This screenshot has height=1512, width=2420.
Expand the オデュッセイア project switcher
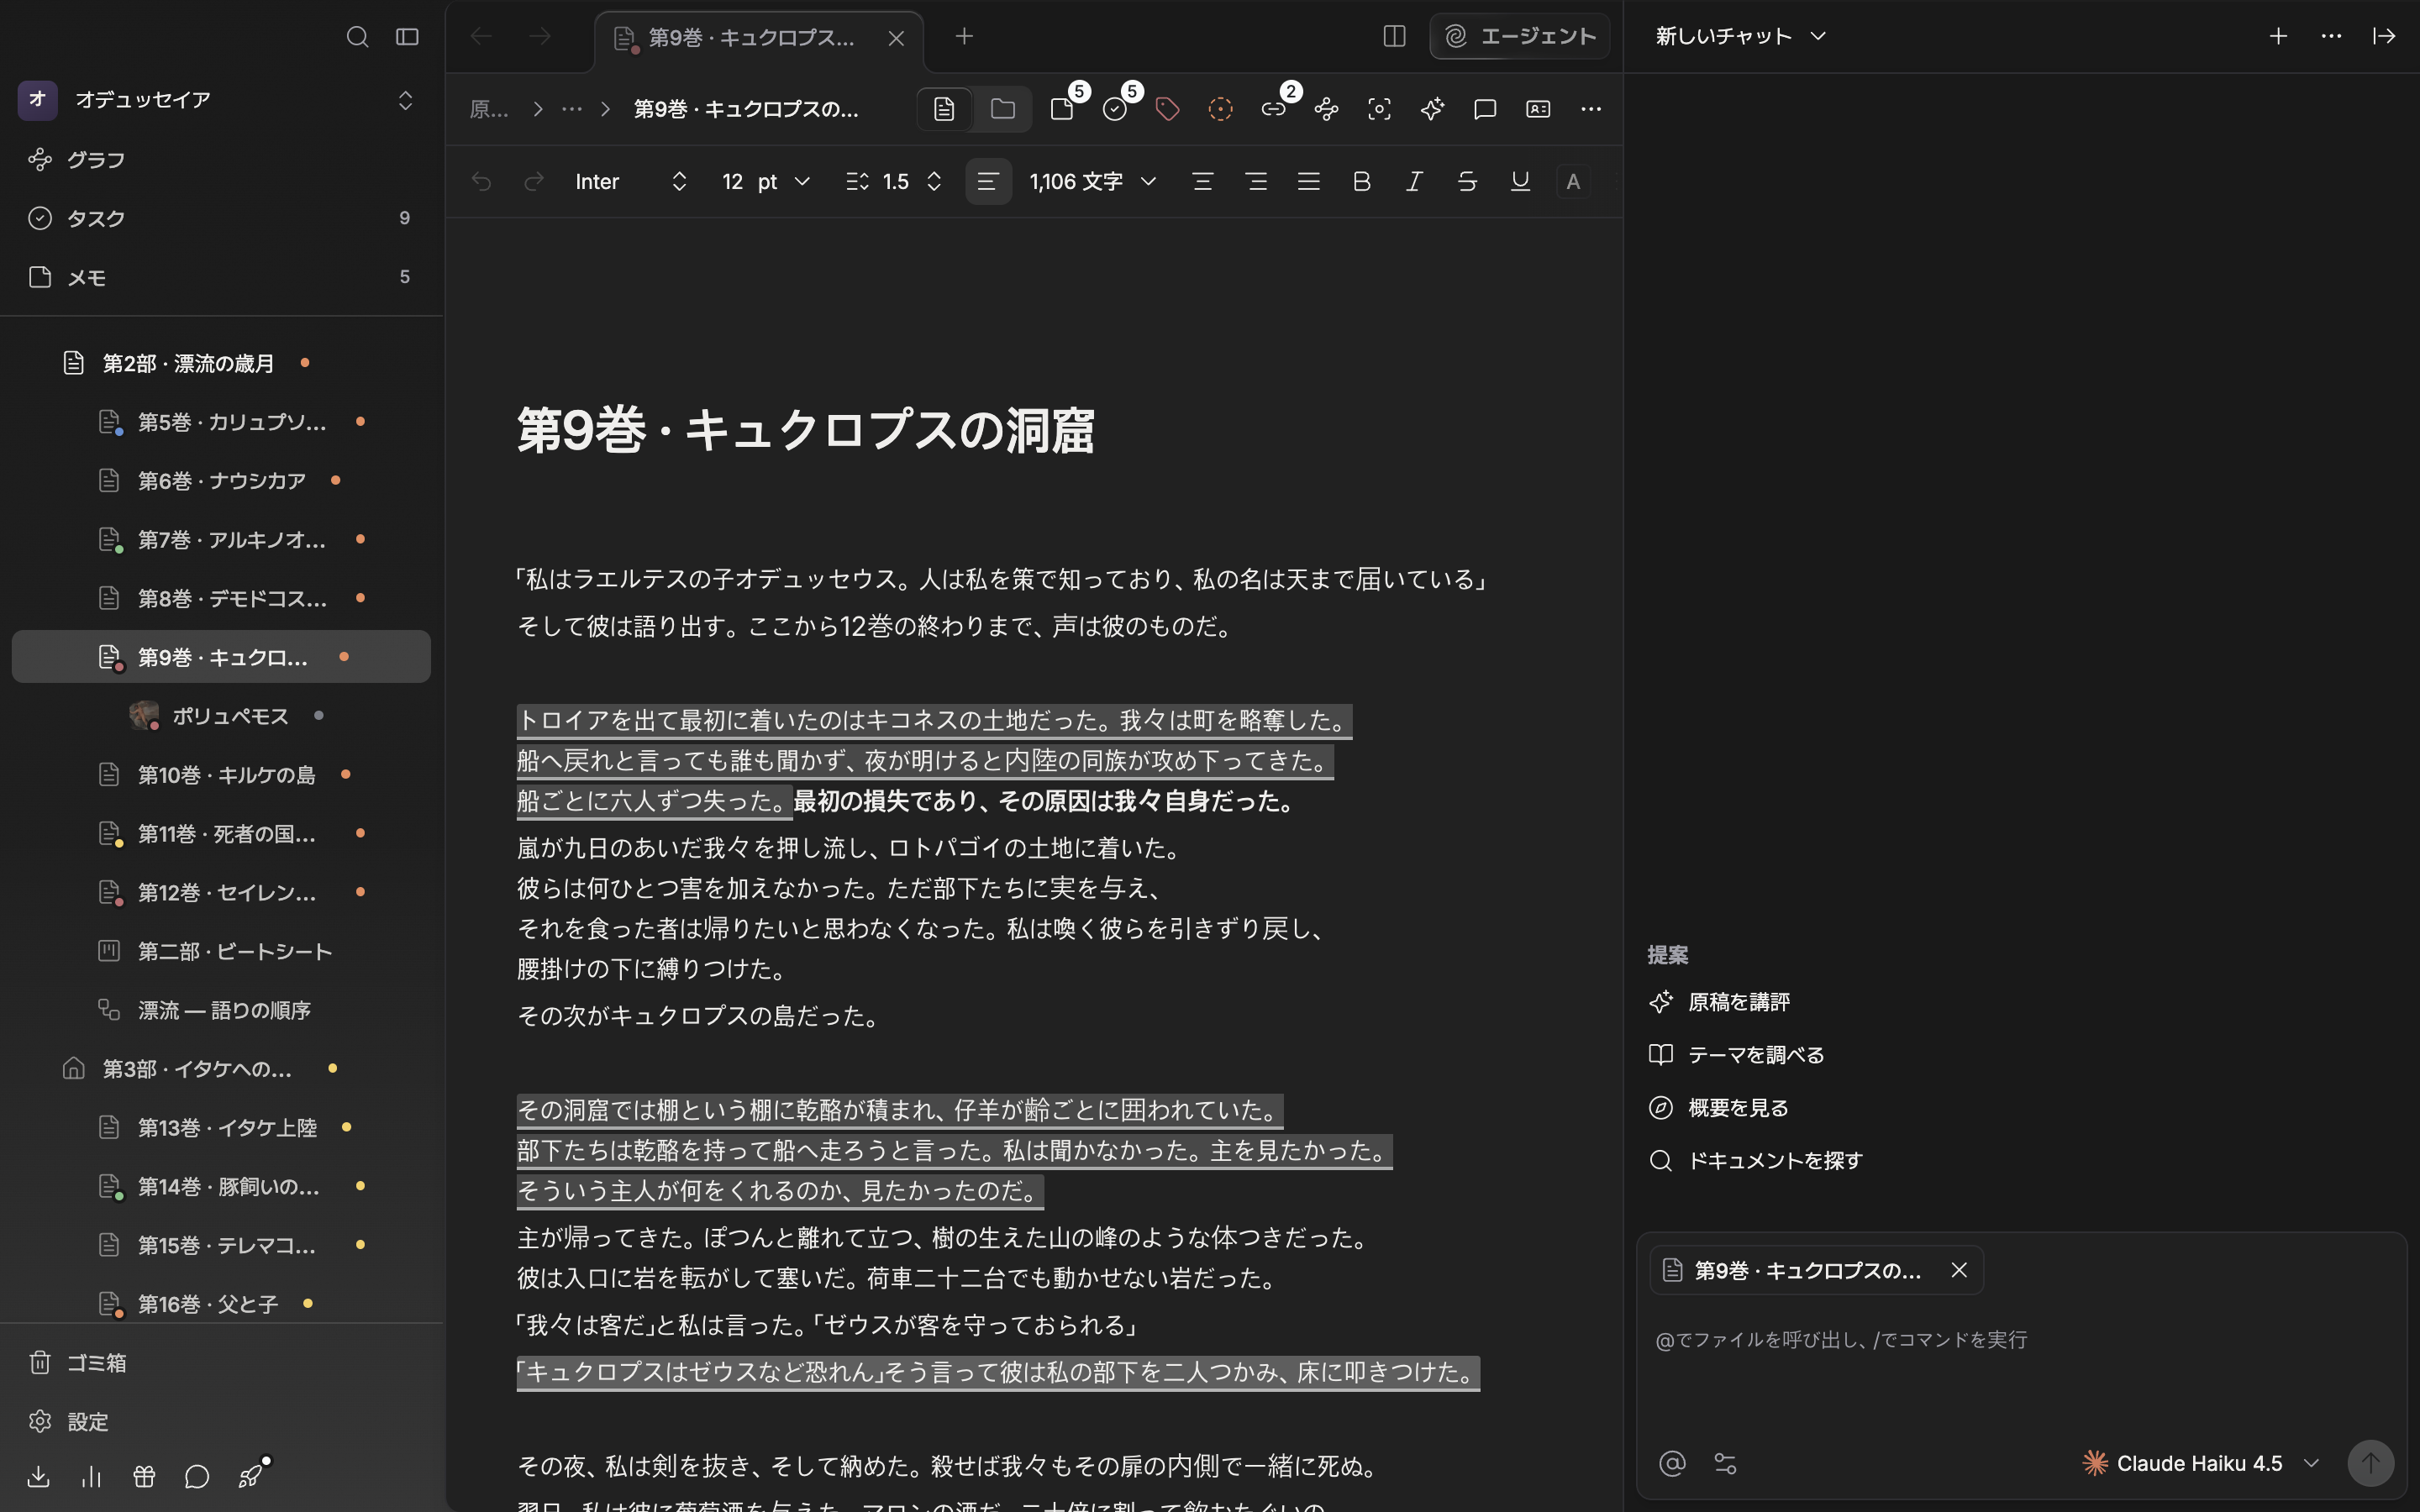[x=405, y=100]
